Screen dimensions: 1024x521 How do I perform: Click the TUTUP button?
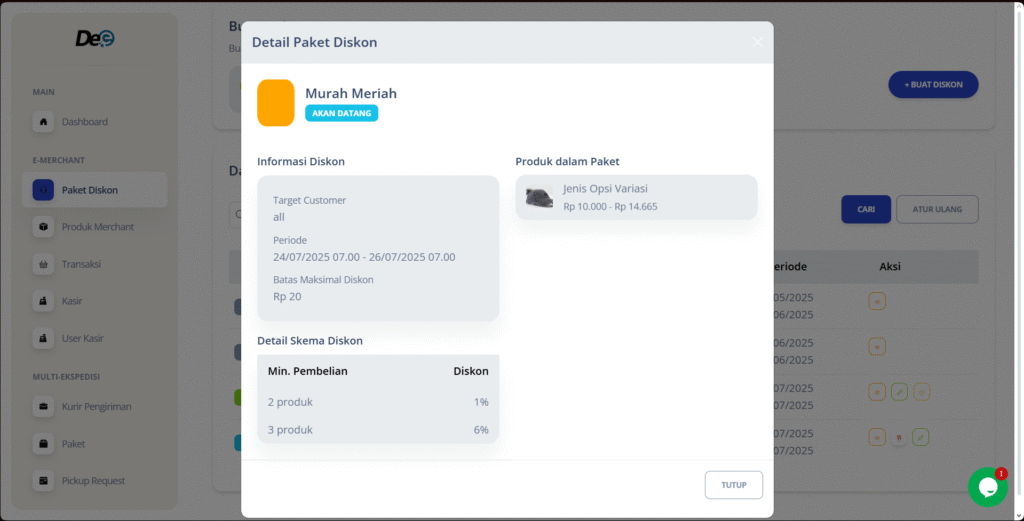[x=733, y=485]
